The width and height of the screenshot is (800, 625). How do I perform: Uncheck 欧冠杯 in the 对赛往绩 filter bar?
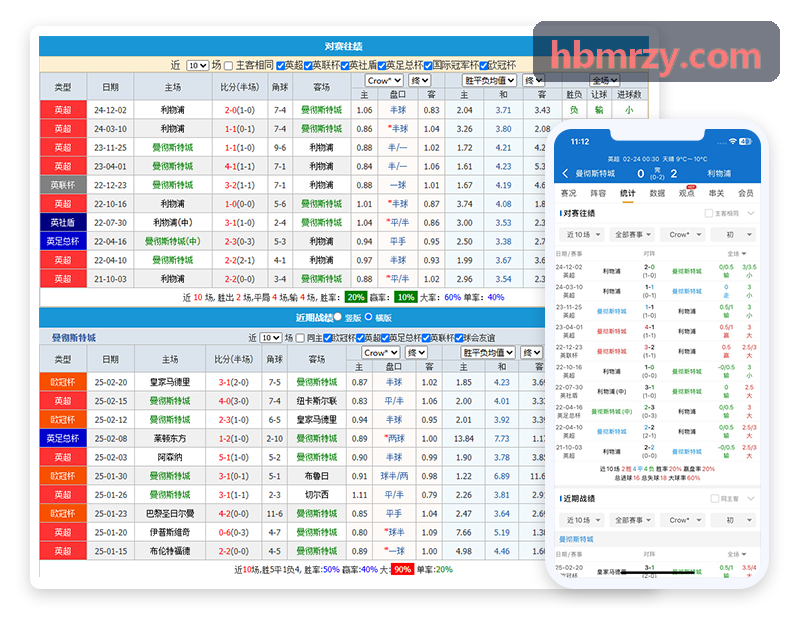tap(484, 66)
